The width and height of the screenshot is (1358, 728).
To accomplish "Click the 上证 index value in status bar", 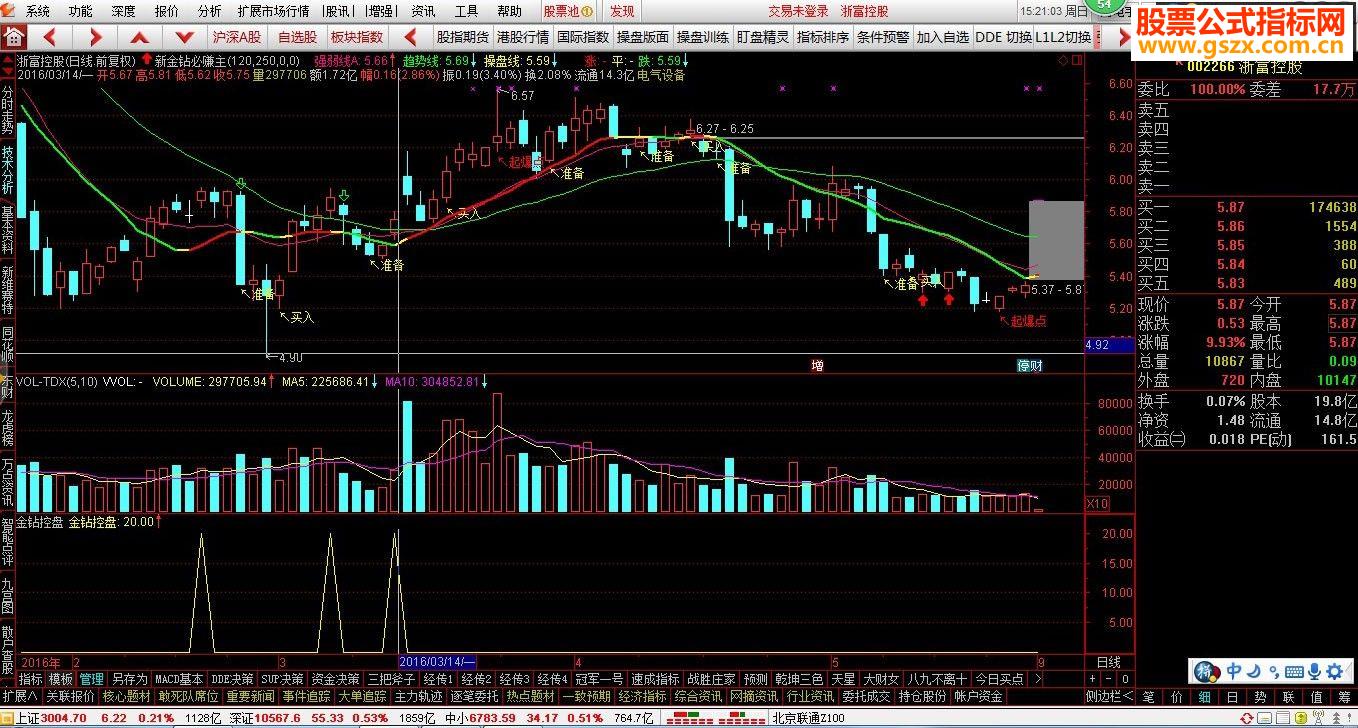I will point(64,718).
